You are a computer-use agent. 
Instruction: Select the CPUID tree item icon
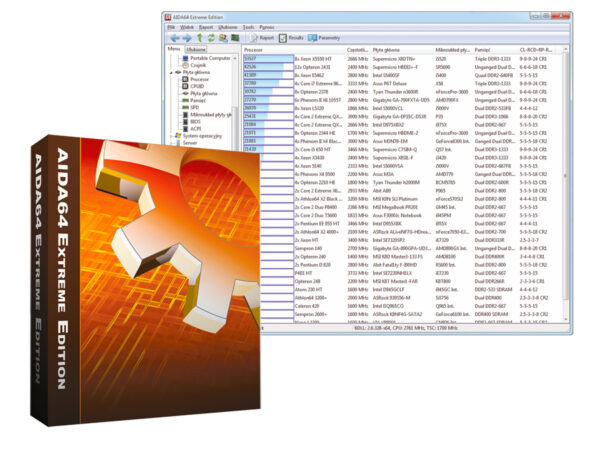point(186,86)
